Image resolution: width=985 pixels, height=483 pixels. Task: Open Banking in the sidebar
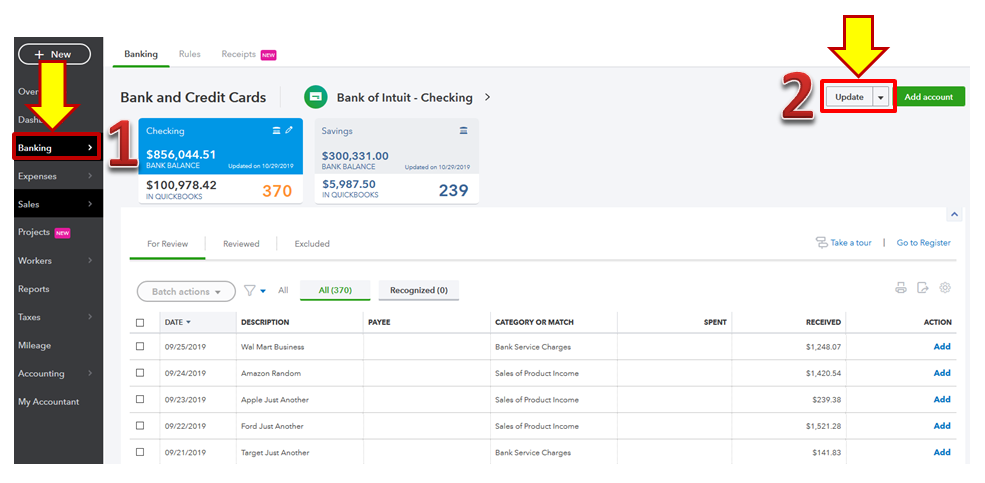click(57, 148)
